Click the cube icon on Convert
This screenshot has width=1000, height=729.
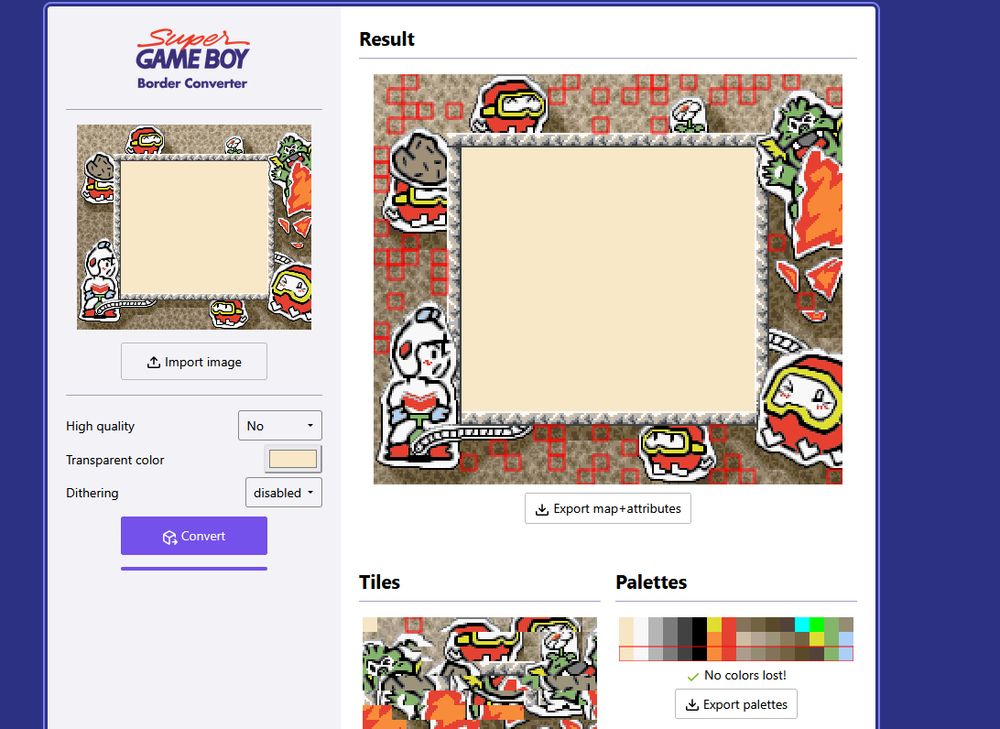(x=170, y=537)
